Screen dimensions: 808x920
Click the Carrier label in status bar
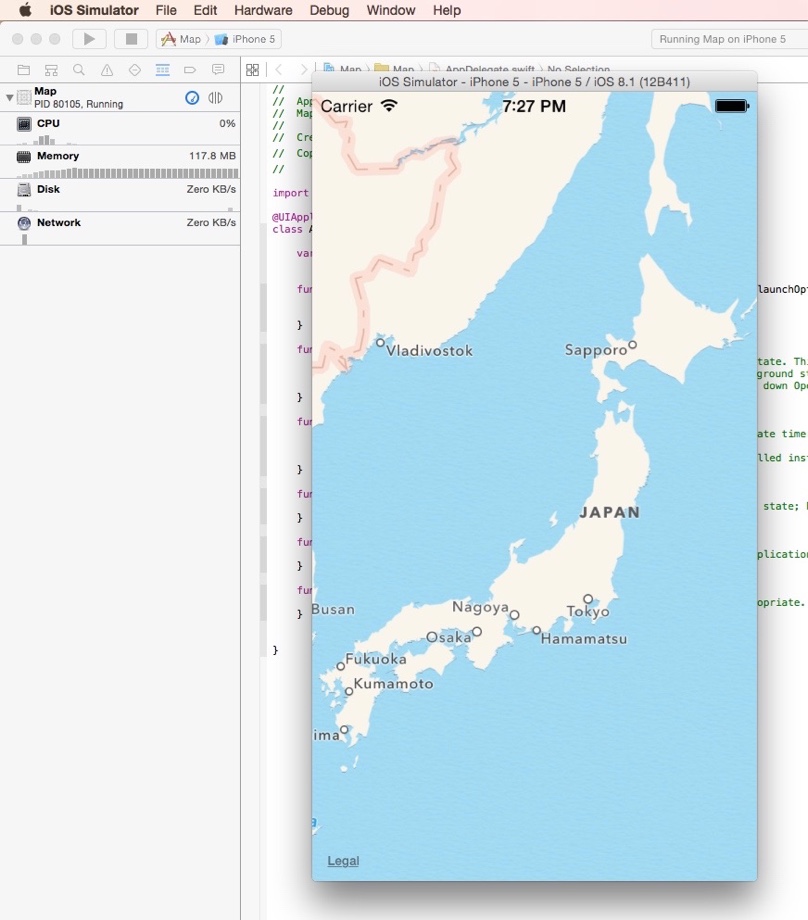[x=346, y=106]
